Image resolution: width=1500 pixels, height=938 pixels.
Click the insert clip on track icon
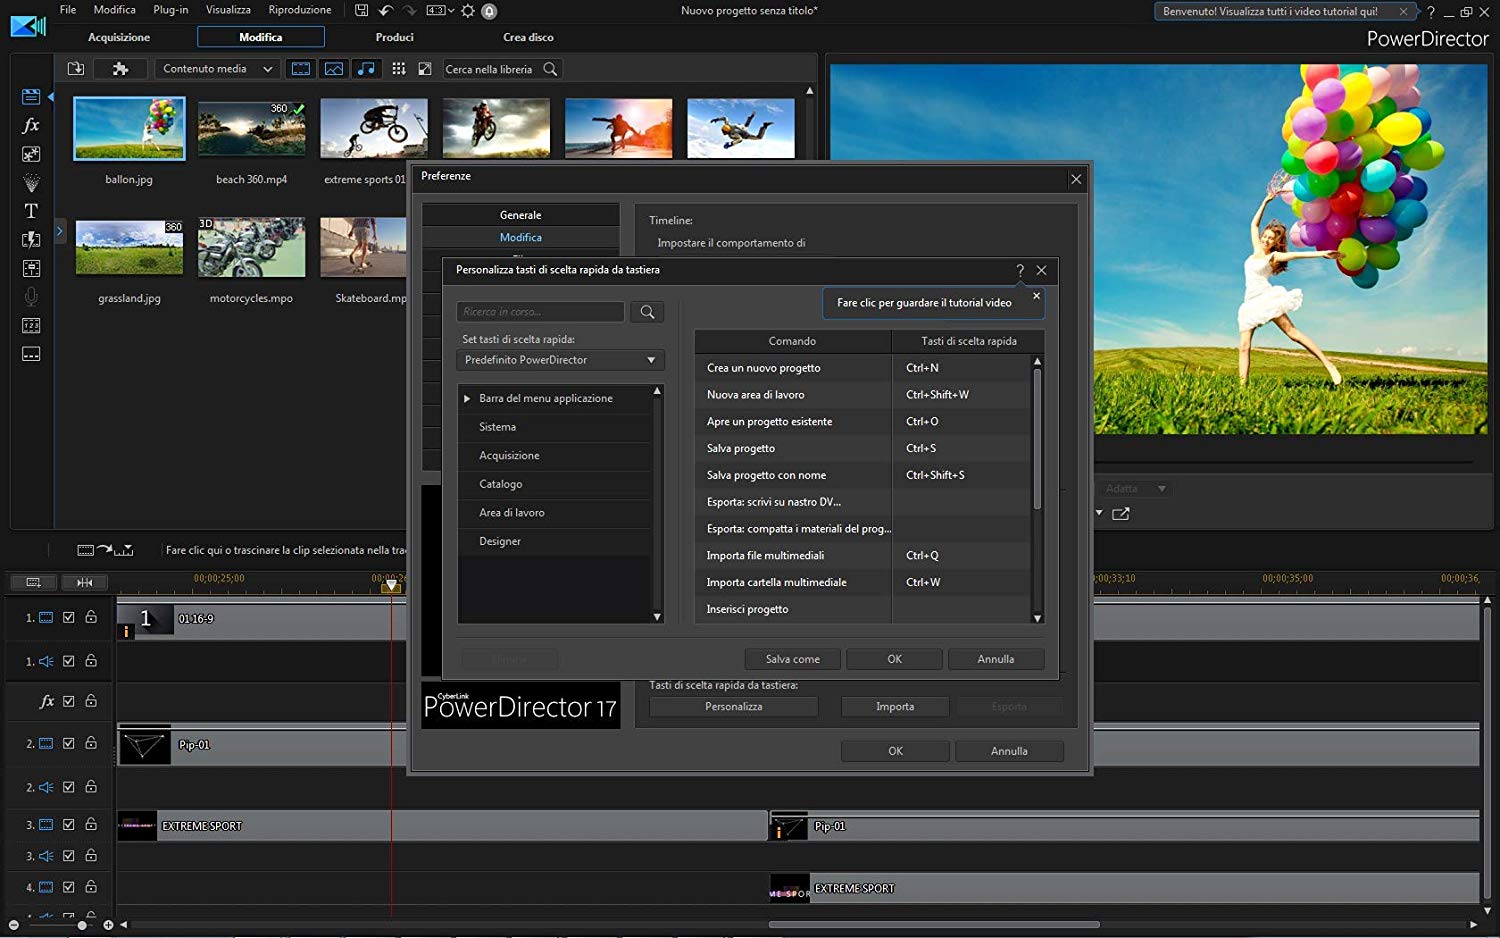coord(105,550)
